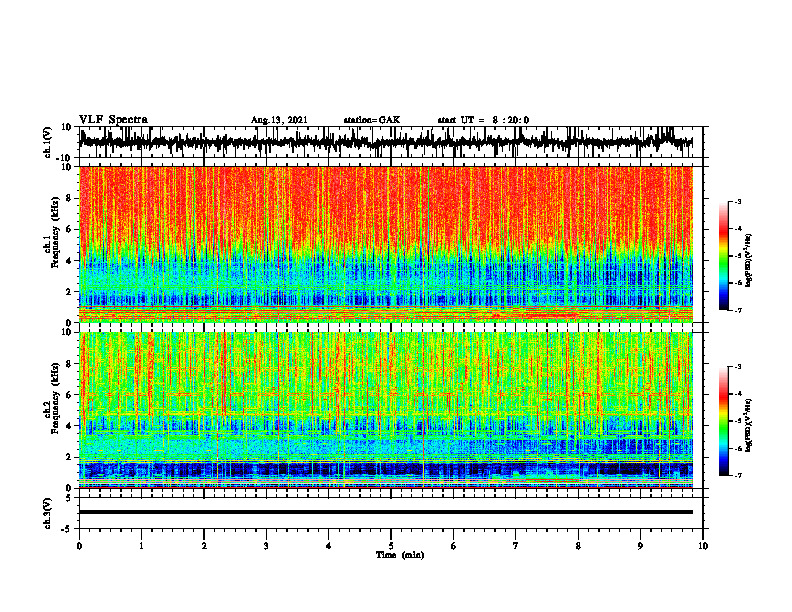Click the "-3" label atop the ch.1 colorbar
792x612 pixels.
click(738, 201)
